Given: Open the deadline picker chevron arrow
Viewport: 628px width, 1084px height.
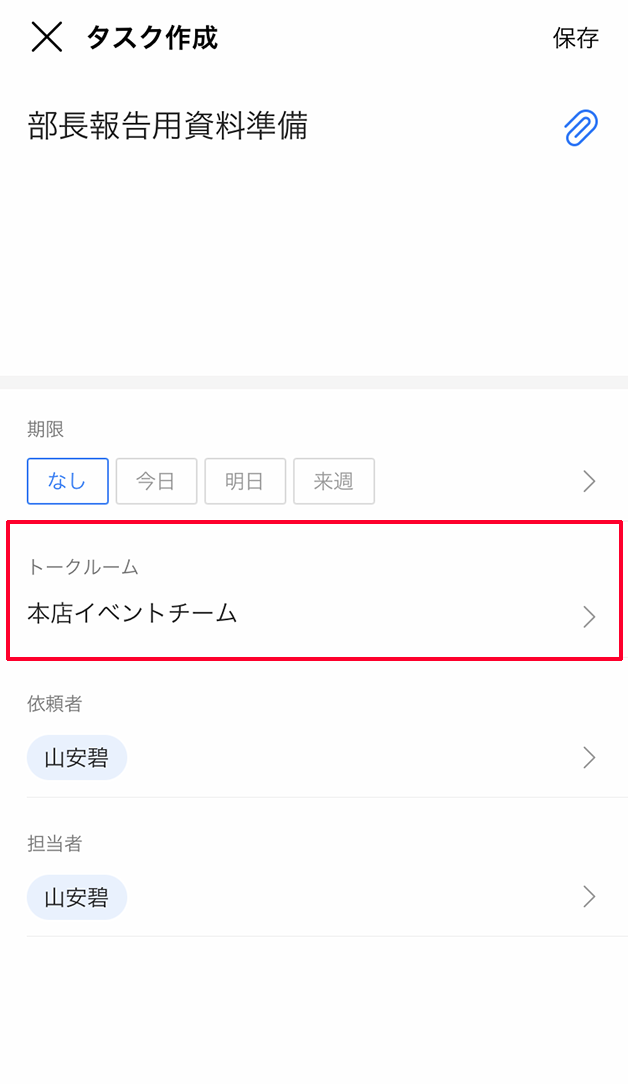Looking at the screenshot, I should coord(589,482).
